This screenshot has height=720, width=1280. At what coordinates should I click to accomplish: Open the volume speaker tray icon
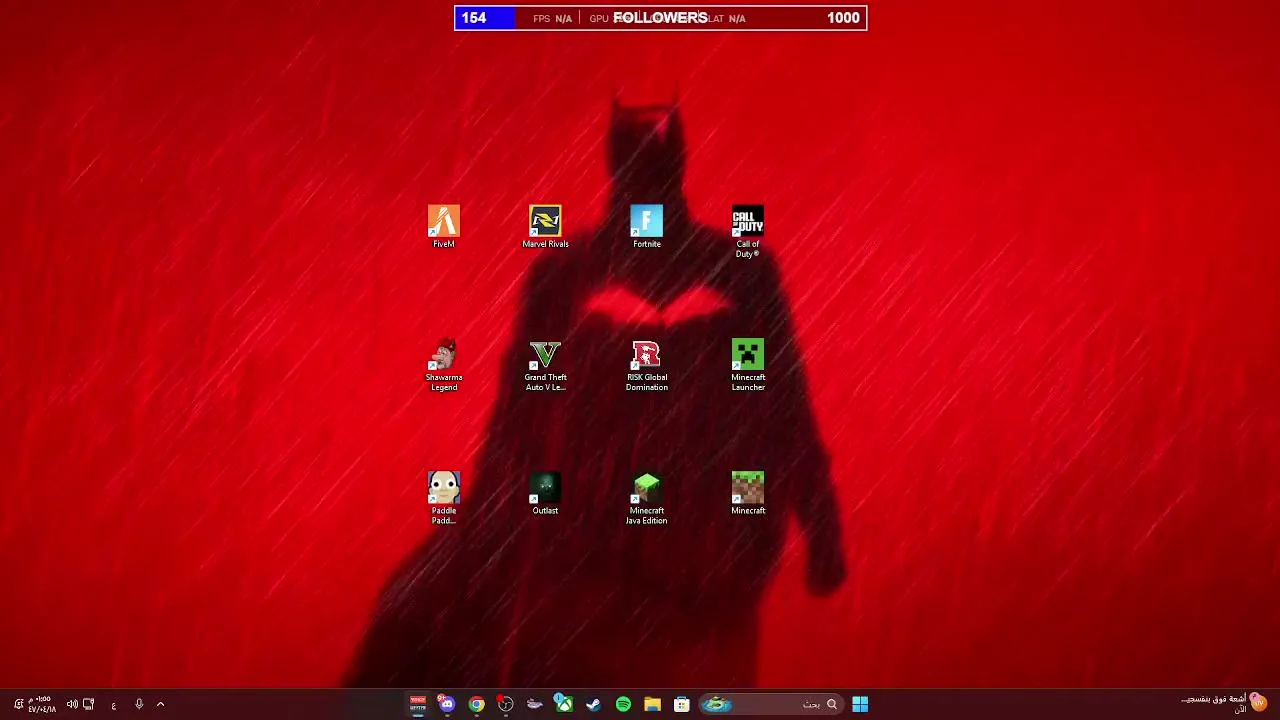click(72, 704)
